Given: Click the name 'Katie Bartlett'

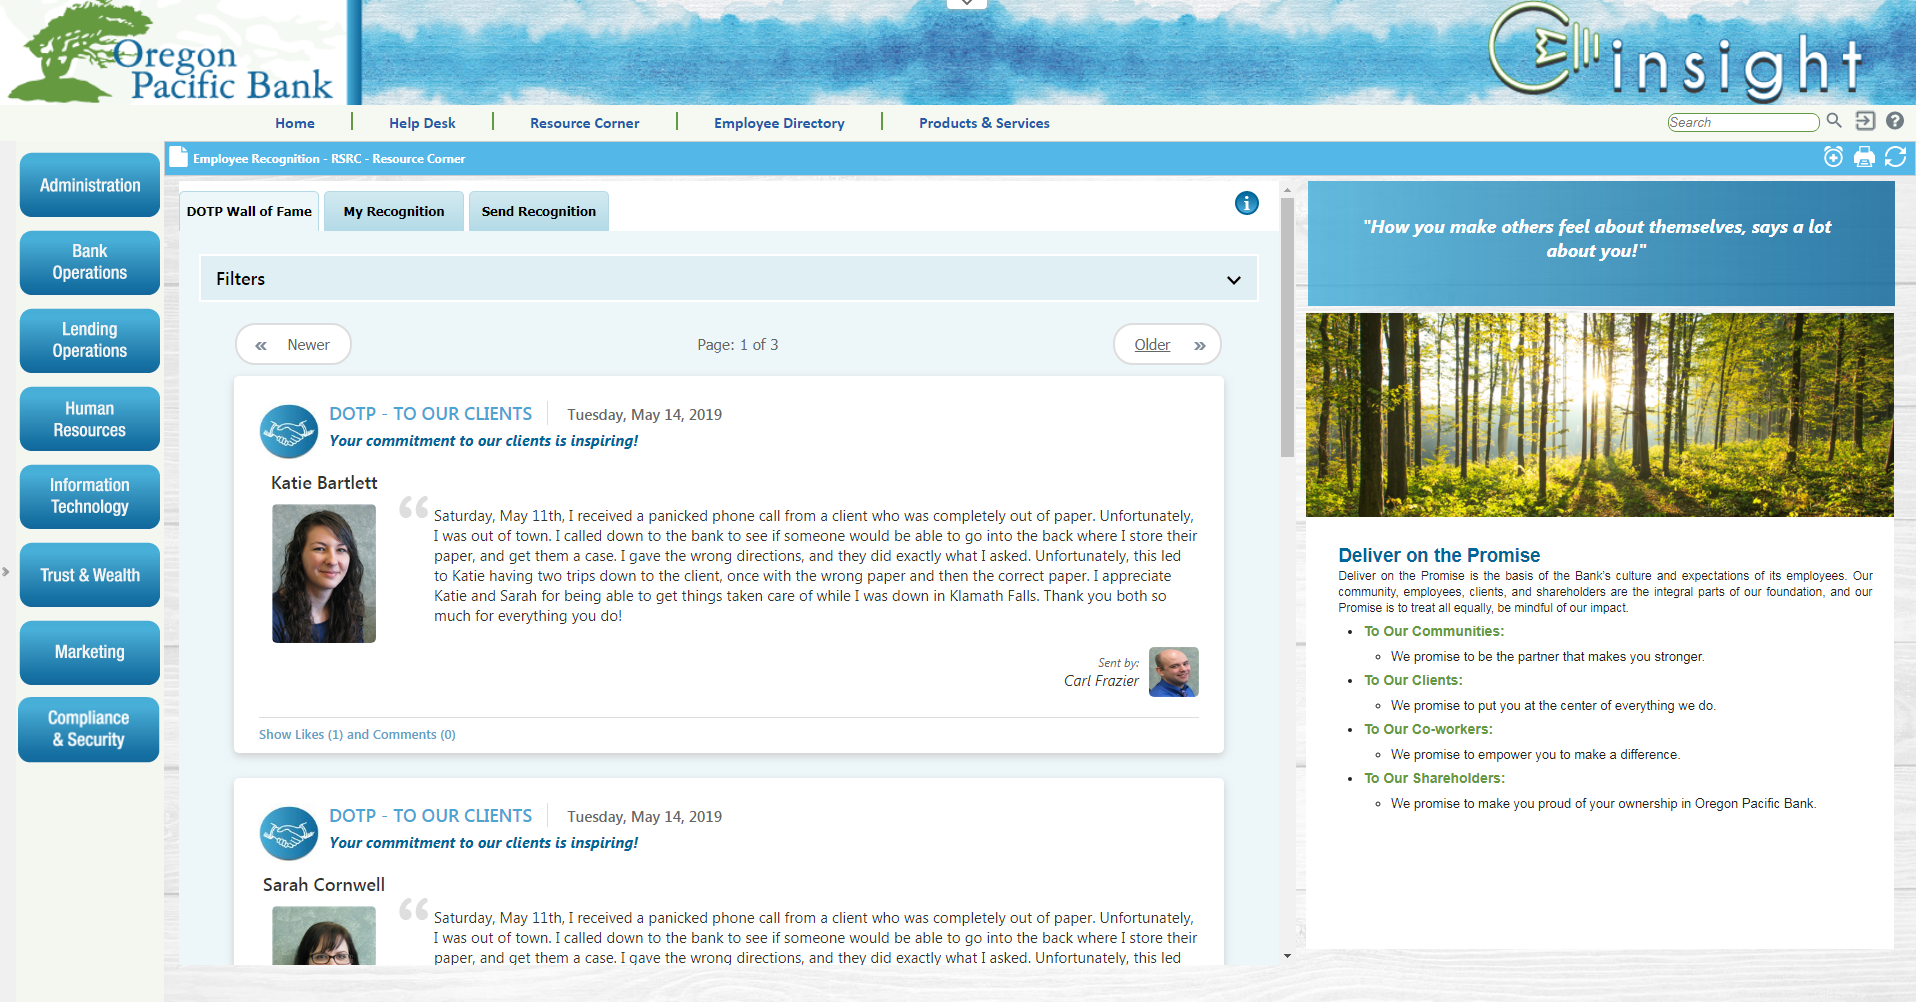Looking at the screenshot, I should click(x=324, y=483).
